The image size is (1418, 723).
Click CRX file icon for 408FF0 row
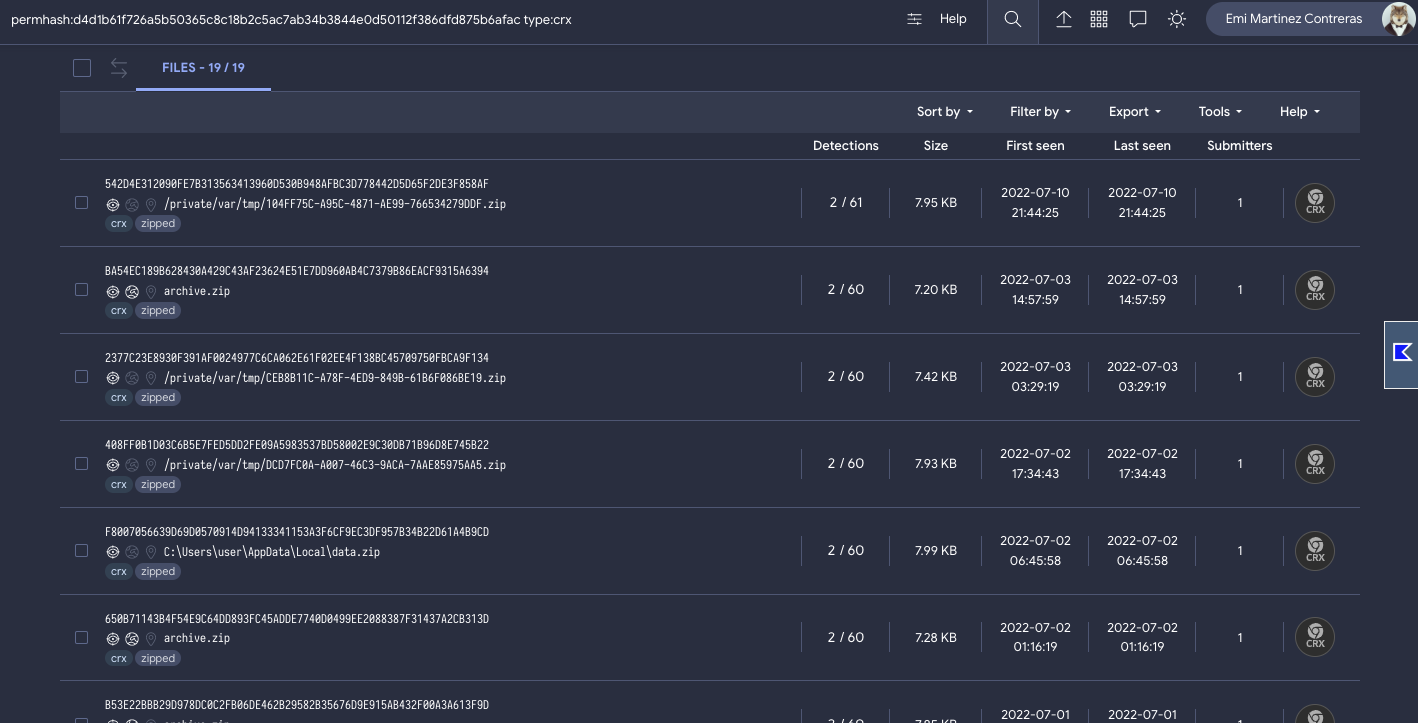coord(1315,464)
